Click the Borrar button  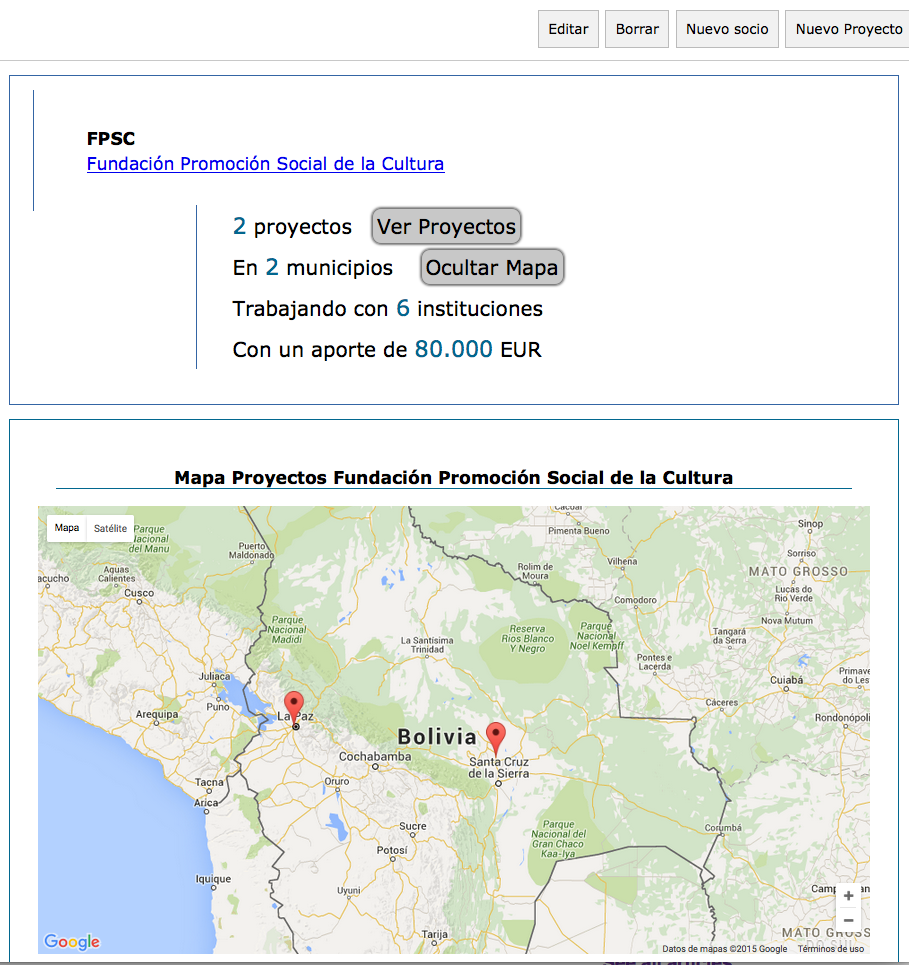(x=637, y=29)
